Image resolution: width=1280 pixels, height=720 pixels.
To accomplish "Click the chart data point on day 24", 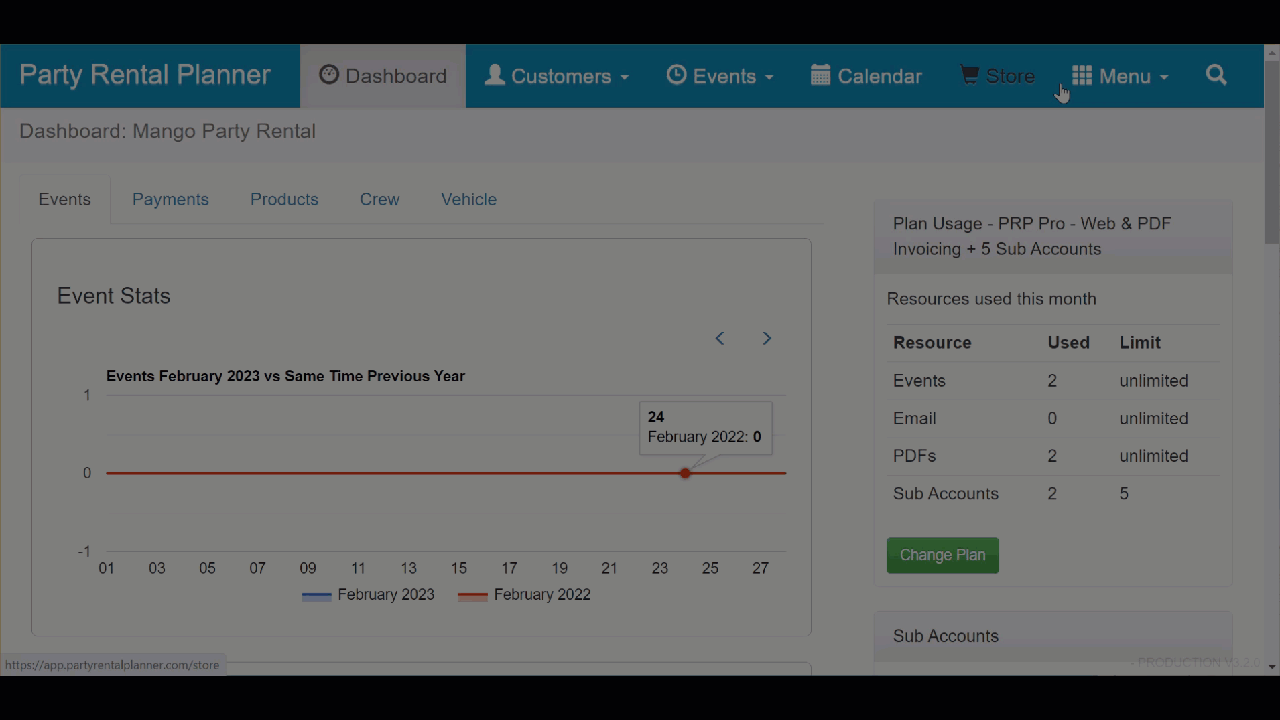I will (685, 473).
